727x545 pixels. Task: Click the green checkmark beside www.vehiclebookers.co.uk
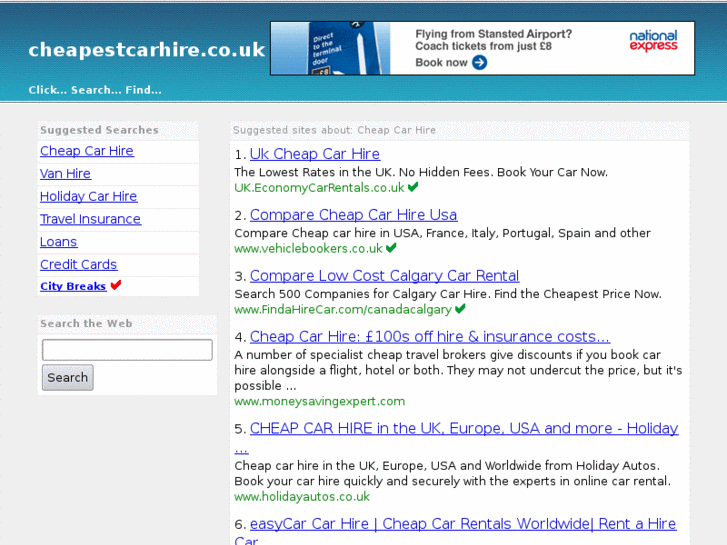[391, 248]
